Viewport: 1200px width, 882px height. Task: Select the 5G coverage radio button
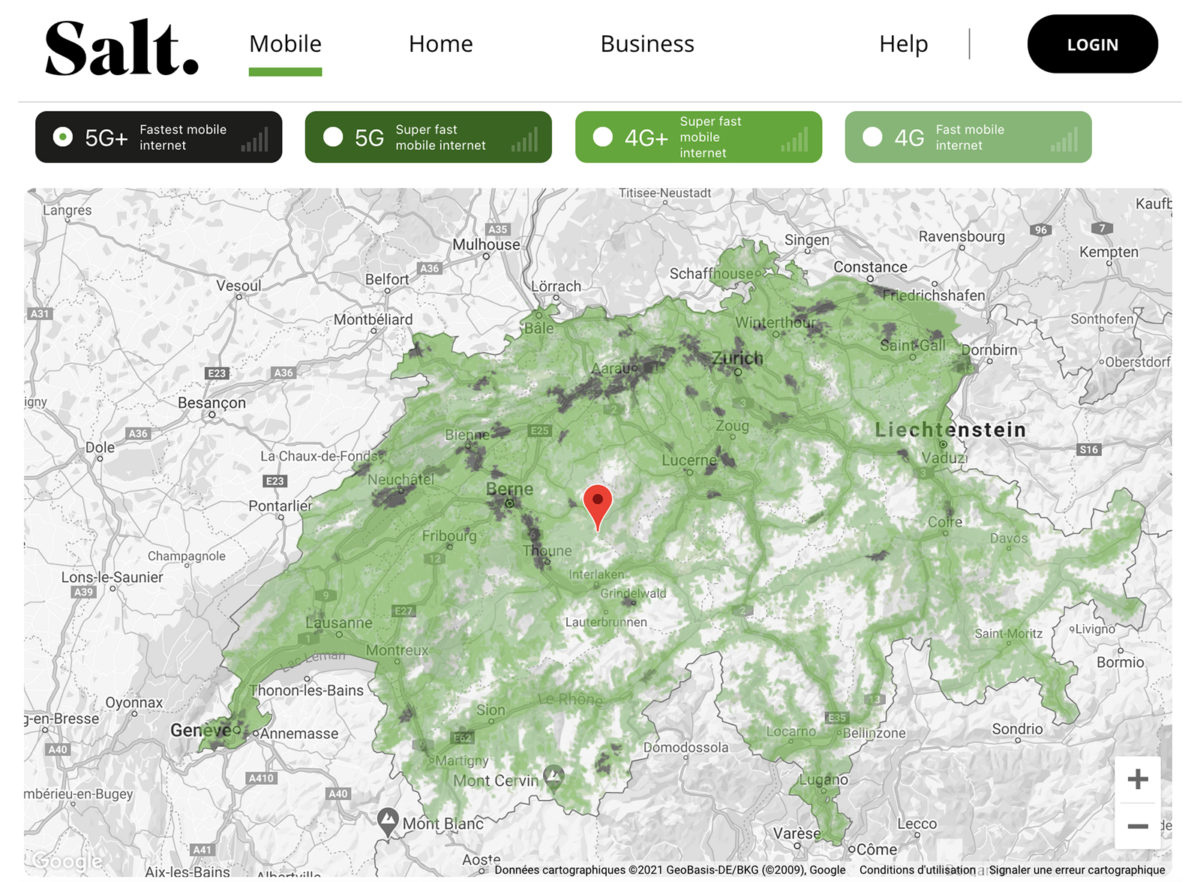[333, 137]
